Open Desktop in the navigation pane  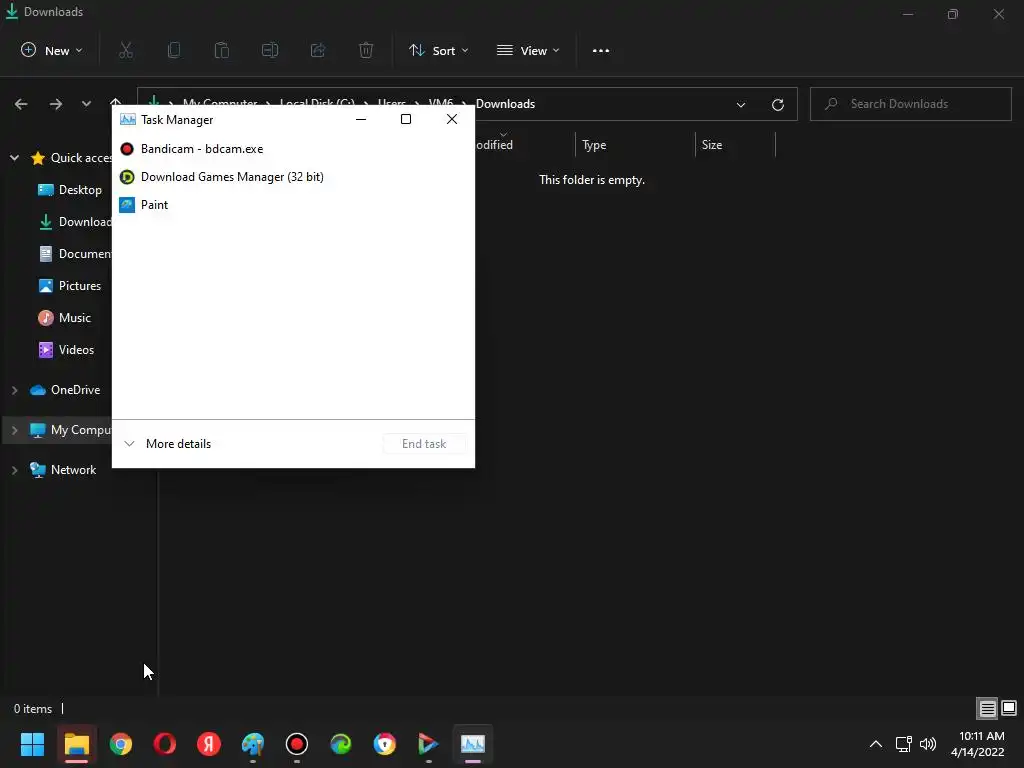click(70, 190)
